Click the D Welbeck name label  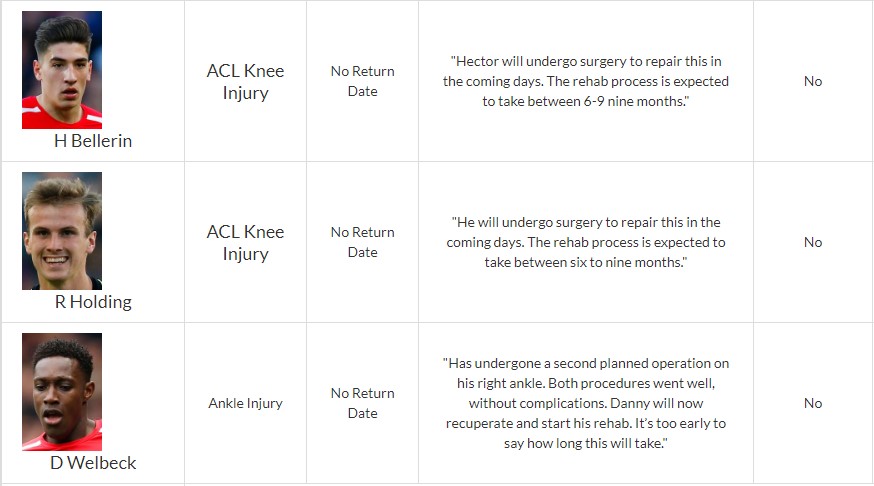(93, 463)
